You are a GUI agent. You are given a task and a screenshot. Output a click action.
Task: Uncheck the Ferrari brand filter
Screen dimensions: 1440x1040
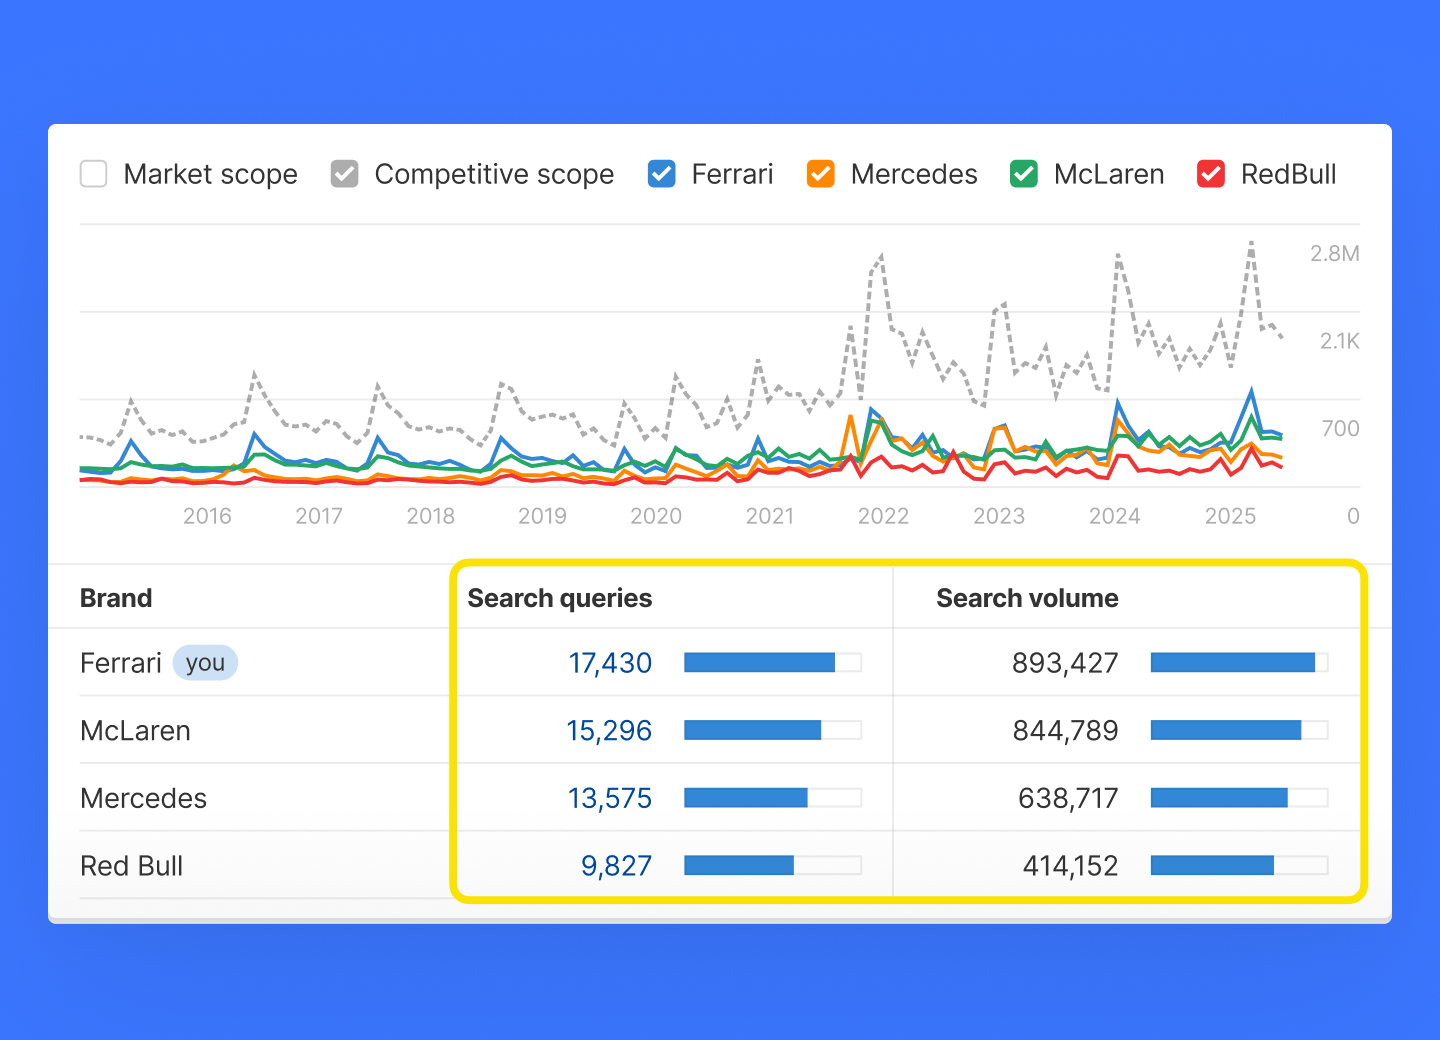tap(661, 173)
